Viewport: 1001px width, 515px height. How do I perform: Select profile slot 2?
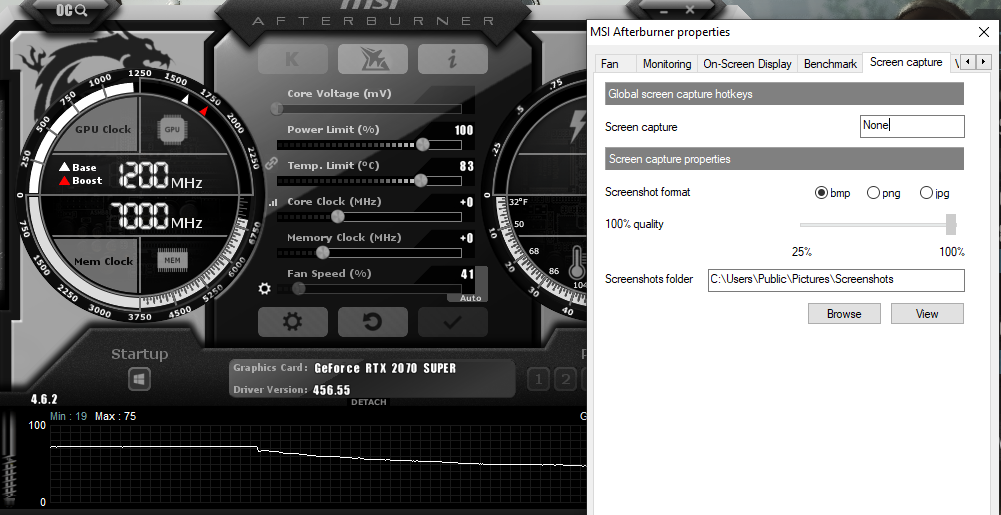[565, 380]
